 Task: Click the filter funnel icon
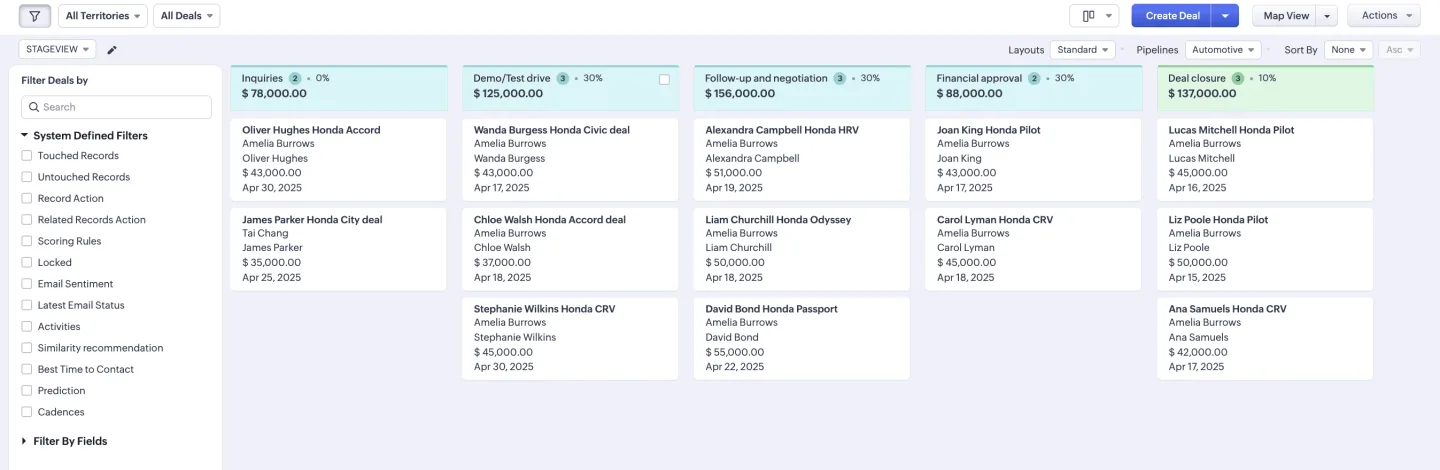coord(35,16)
